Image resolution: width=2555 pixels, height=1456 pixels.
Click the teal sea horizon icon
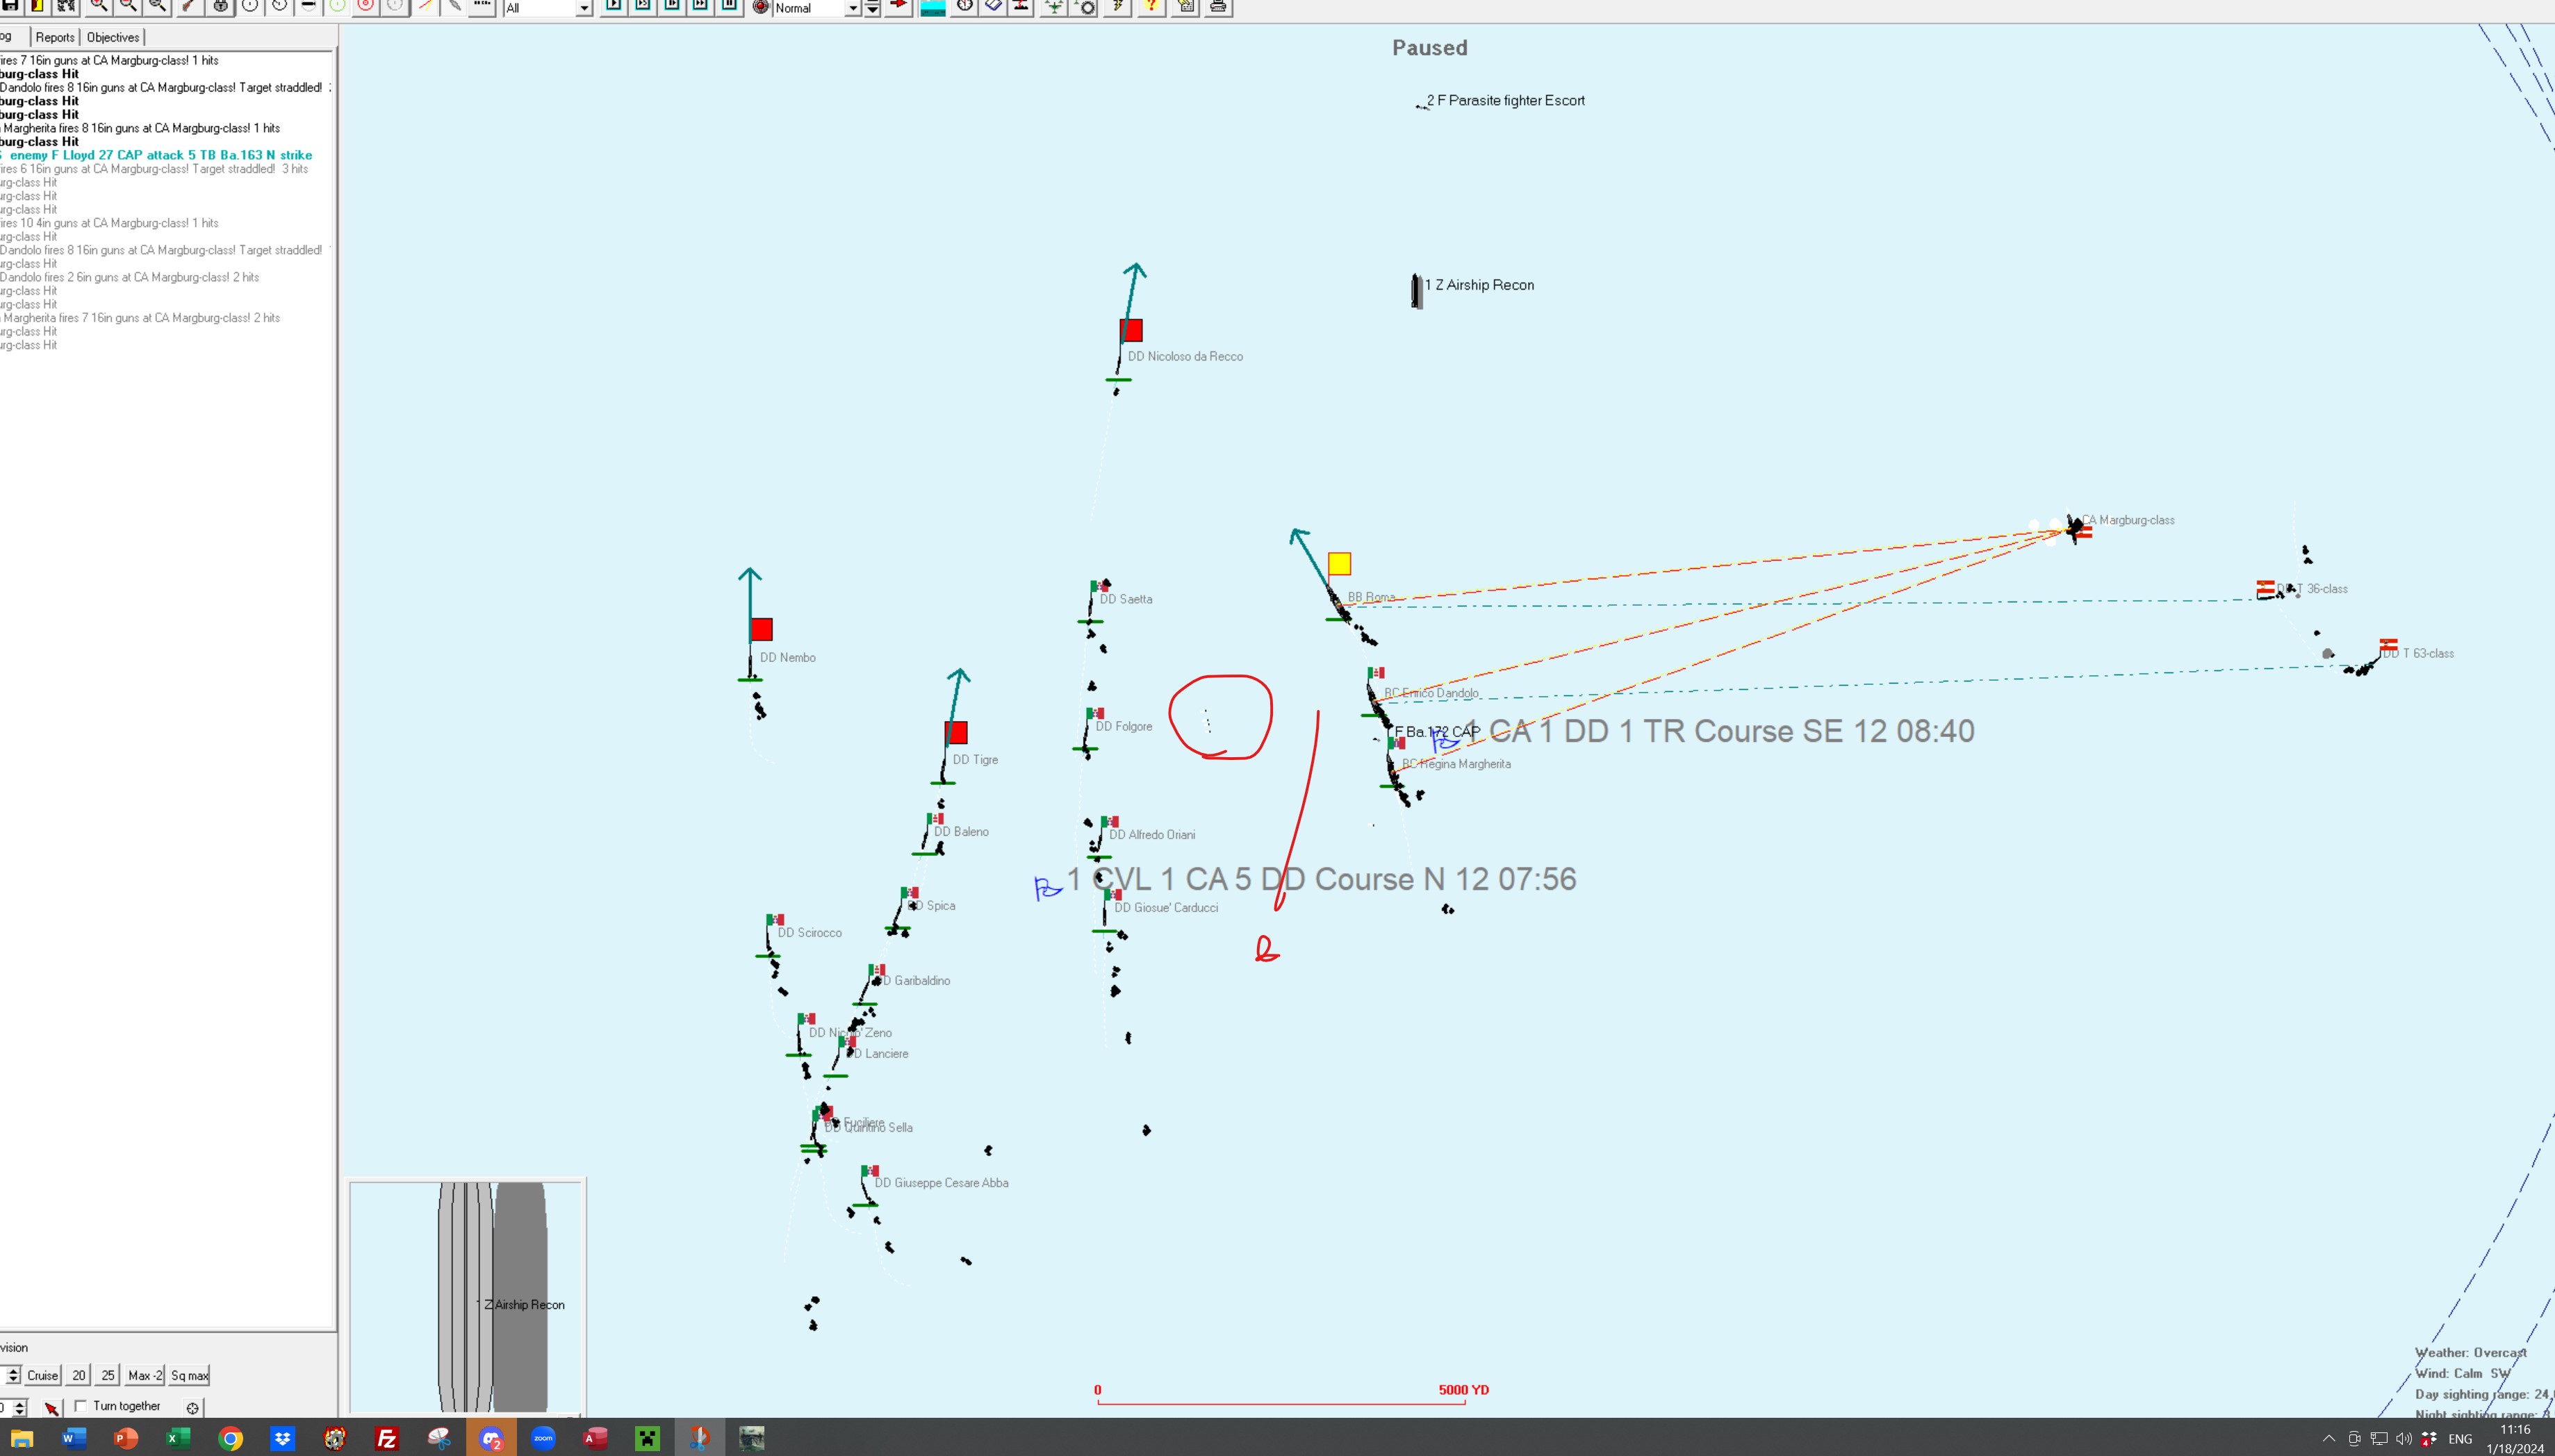933,7
